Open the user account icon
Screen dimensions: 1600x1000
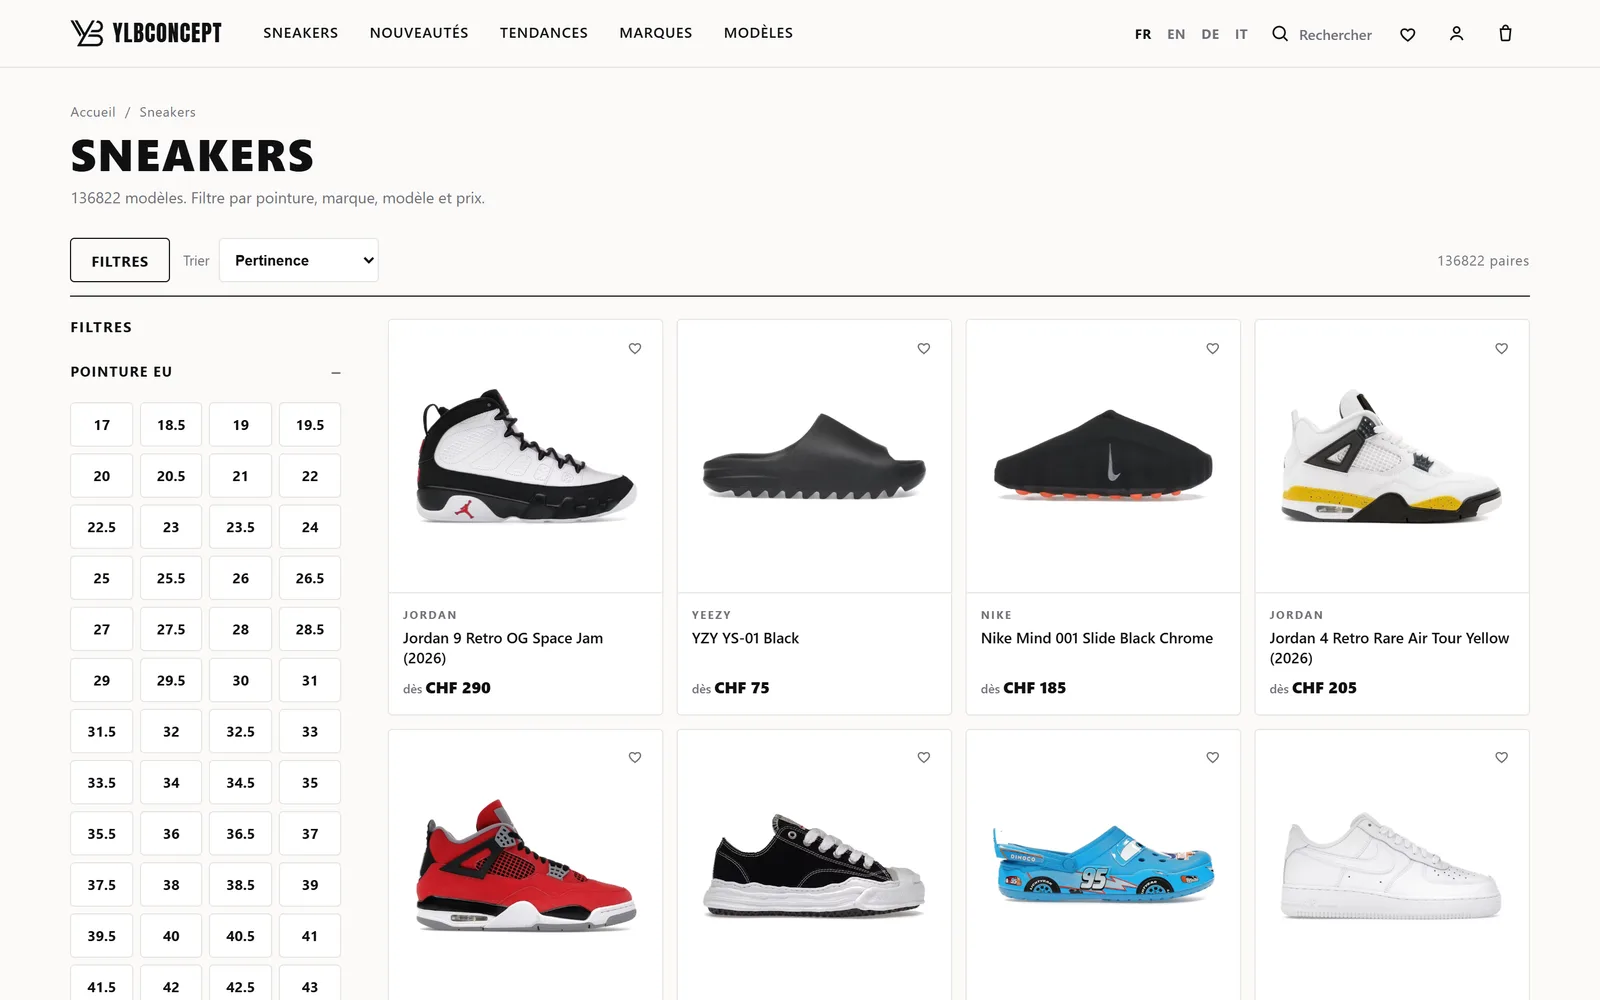coord(1456,34)
